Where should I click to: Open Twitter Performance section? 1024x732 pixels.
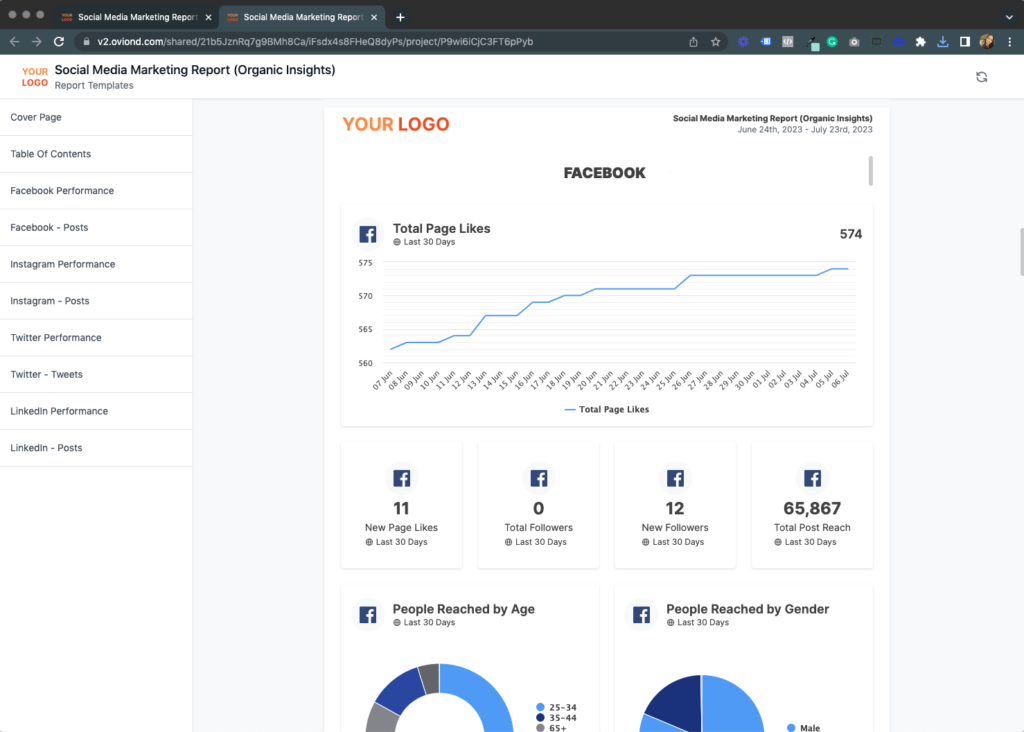click(x=96, y=338)
